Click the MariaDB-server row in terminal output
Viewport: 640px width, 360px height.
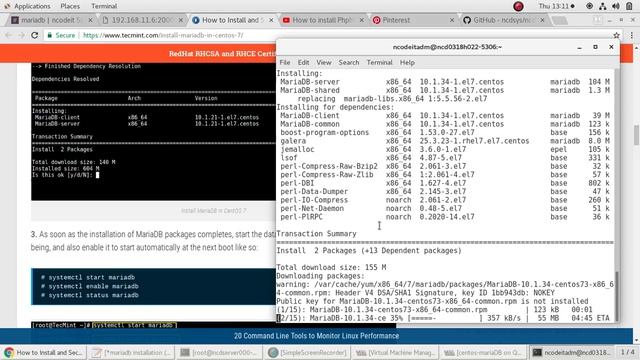tap(444, 82)
